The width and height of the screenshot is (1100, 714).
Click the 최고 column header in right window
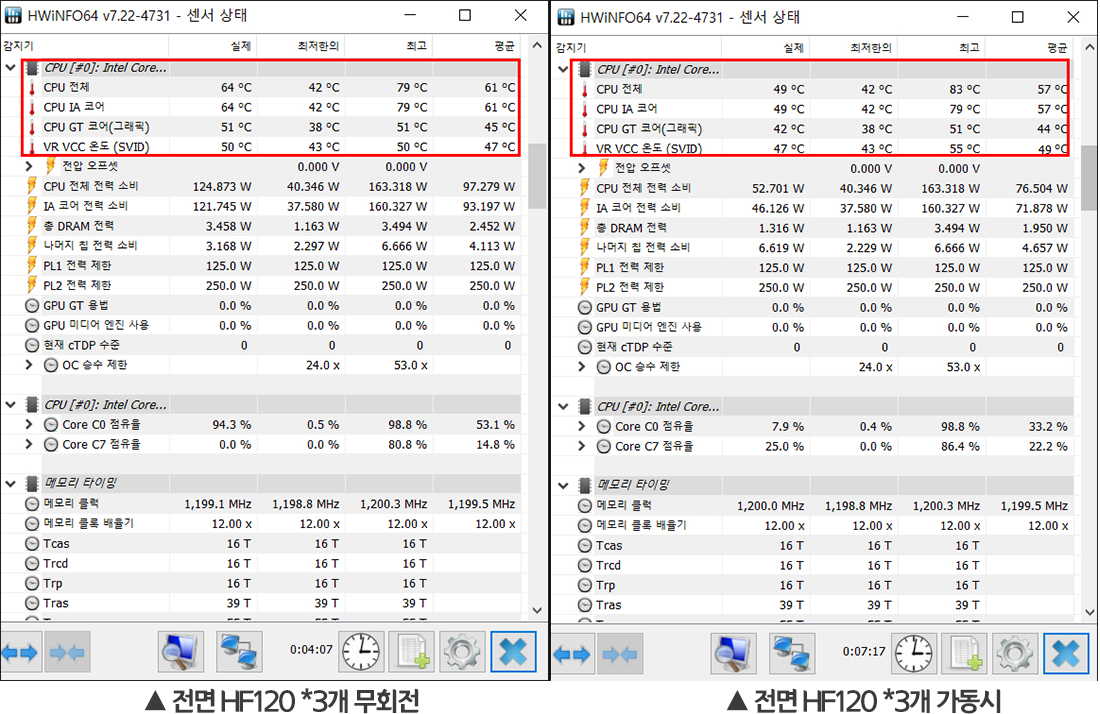(x=941, y=48)
